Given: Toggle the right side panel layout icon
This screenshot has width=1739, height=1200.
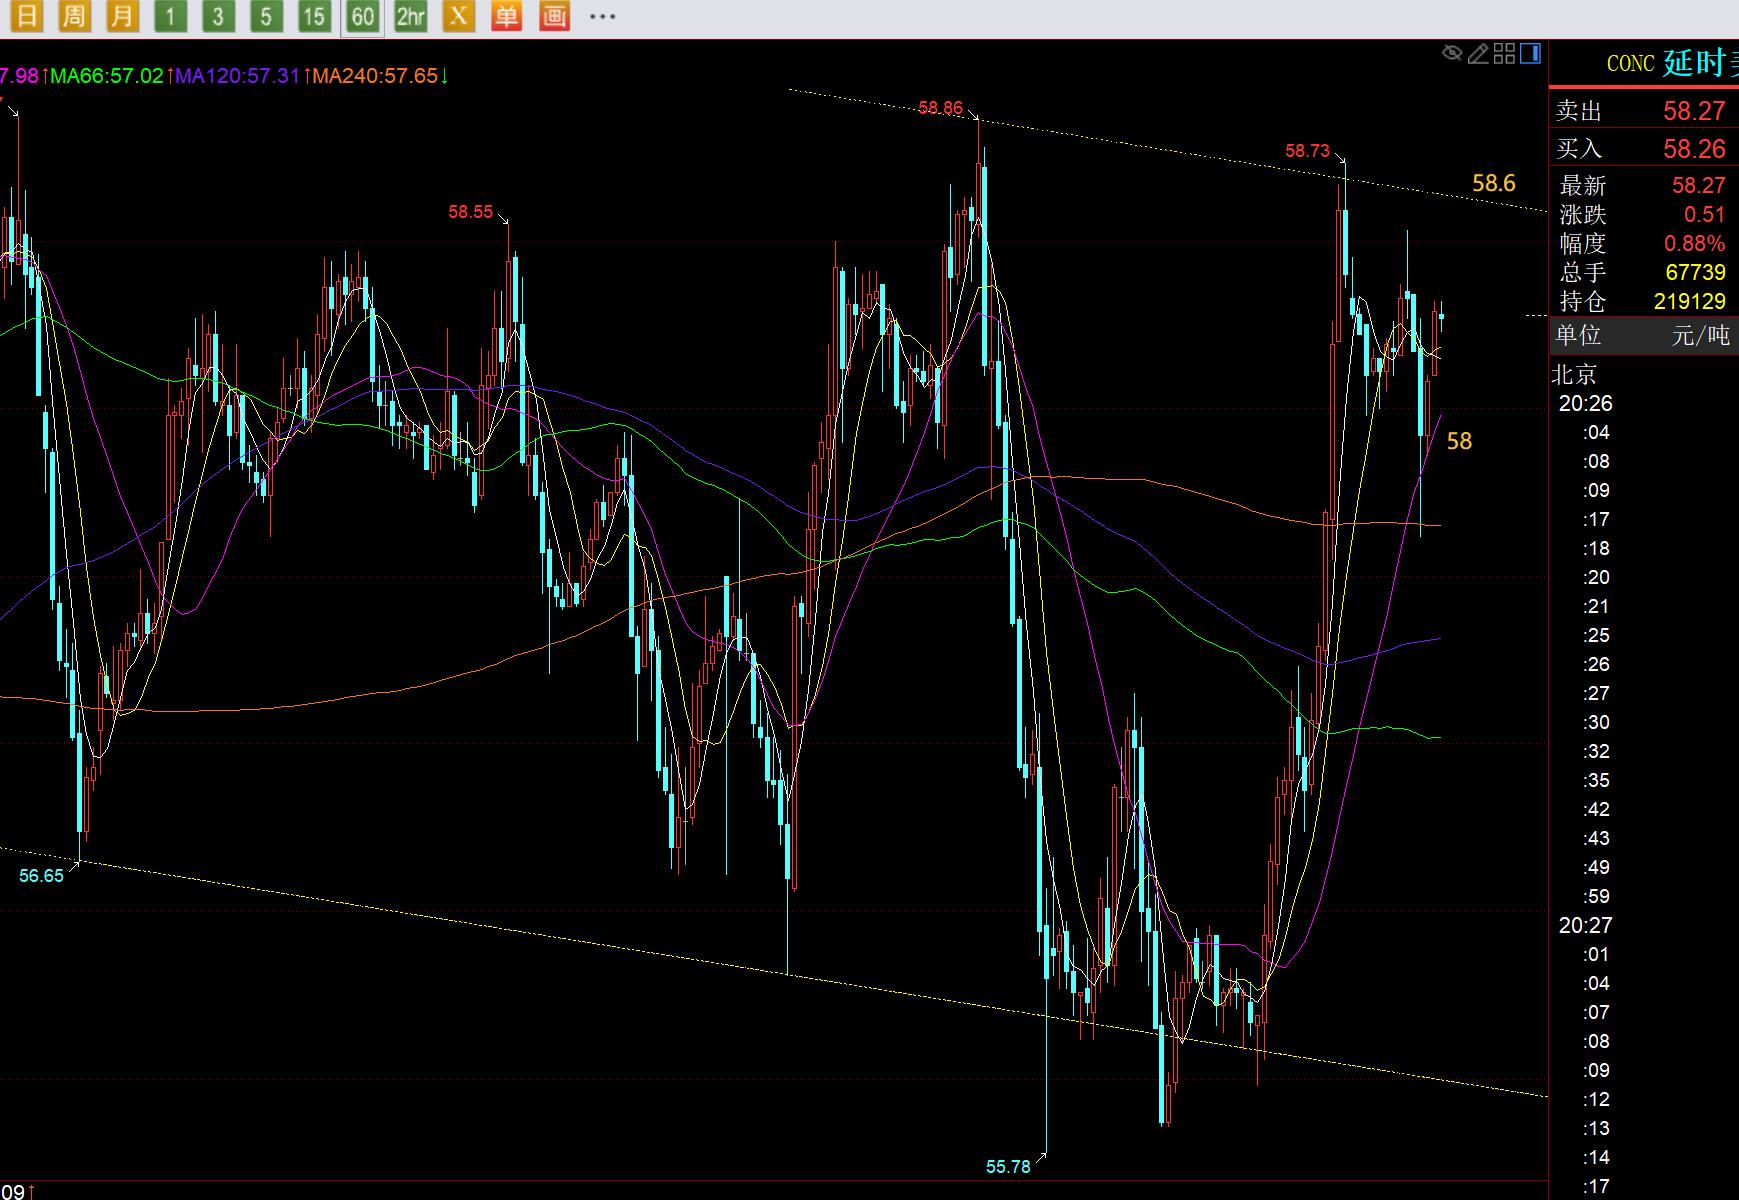Looking at the screenshot, I should (1531, 53).
